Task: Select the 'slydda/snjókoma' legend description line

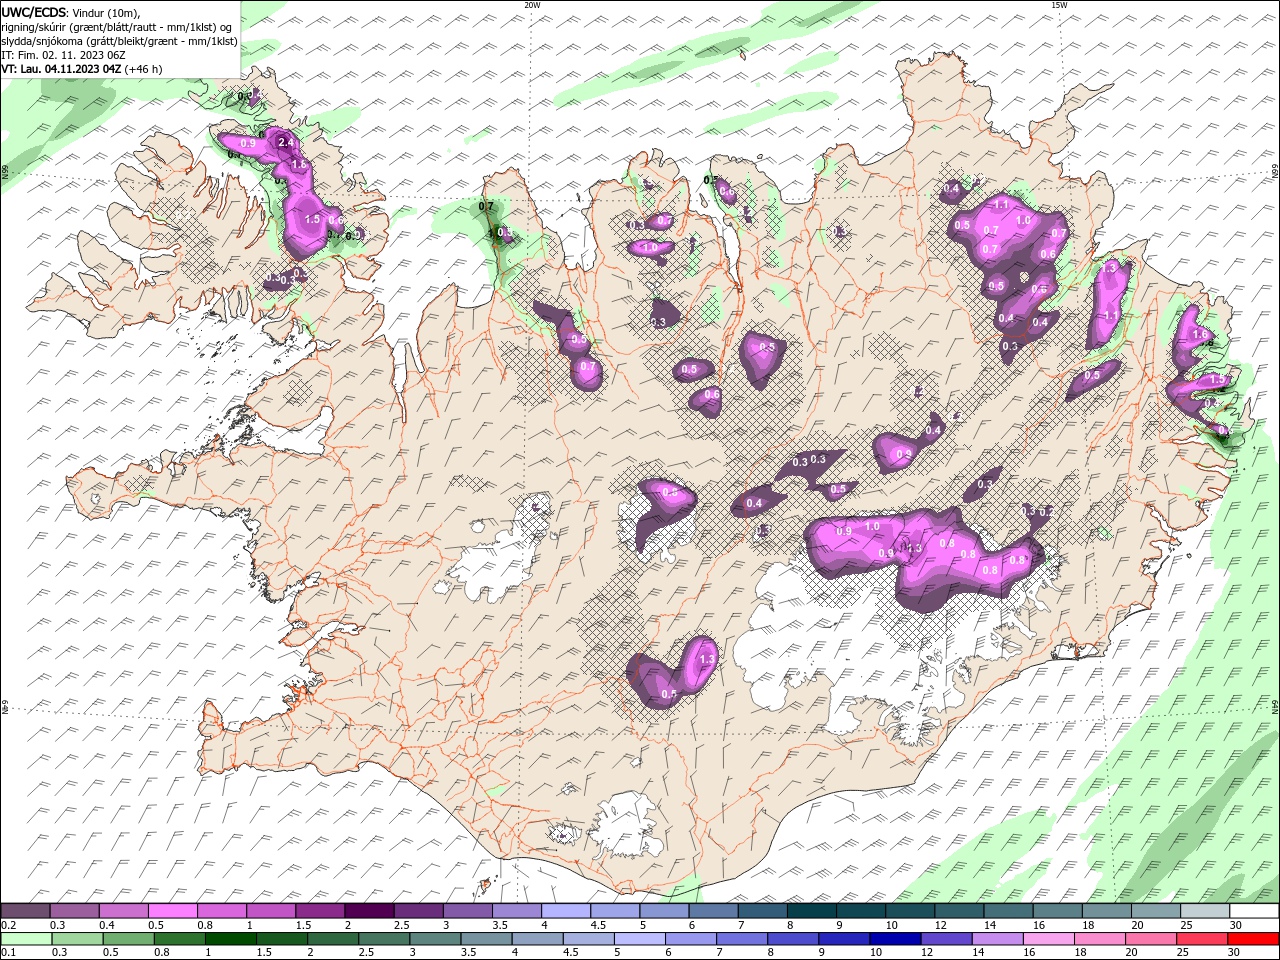Action: pos(120,41)
